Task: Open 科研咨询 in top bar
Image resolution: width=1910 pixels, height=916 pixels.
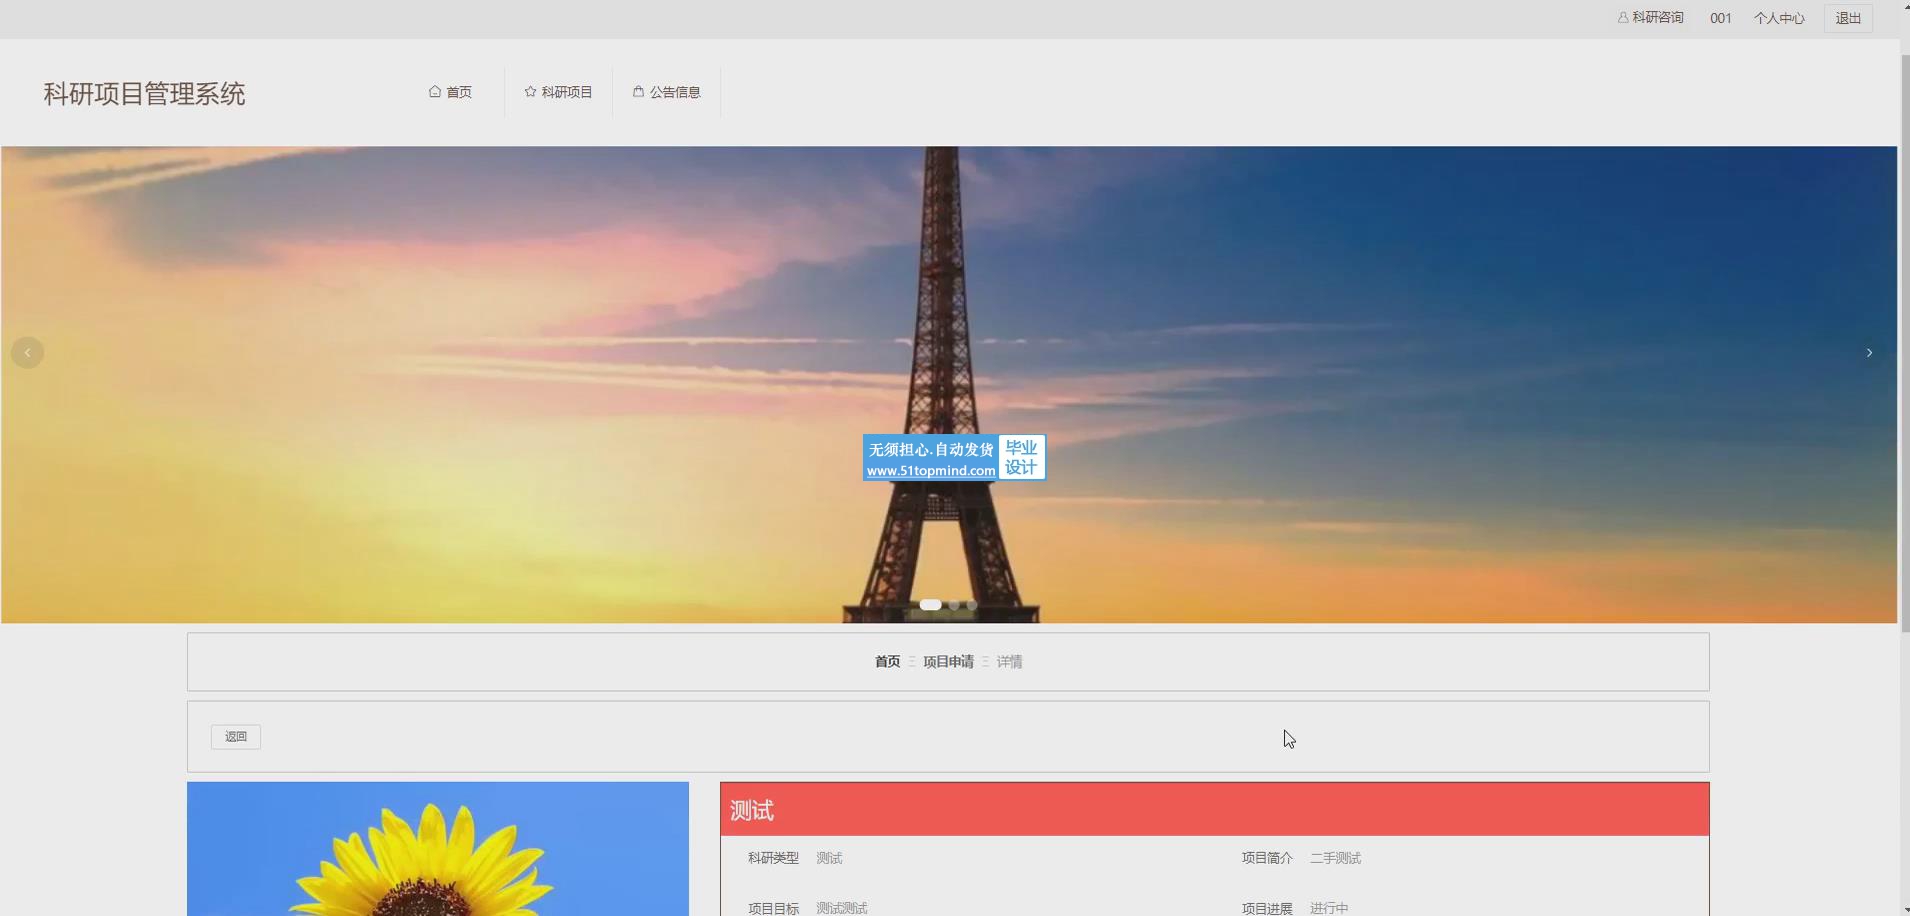Action: pyautogui.click(x=1651, y=18)
